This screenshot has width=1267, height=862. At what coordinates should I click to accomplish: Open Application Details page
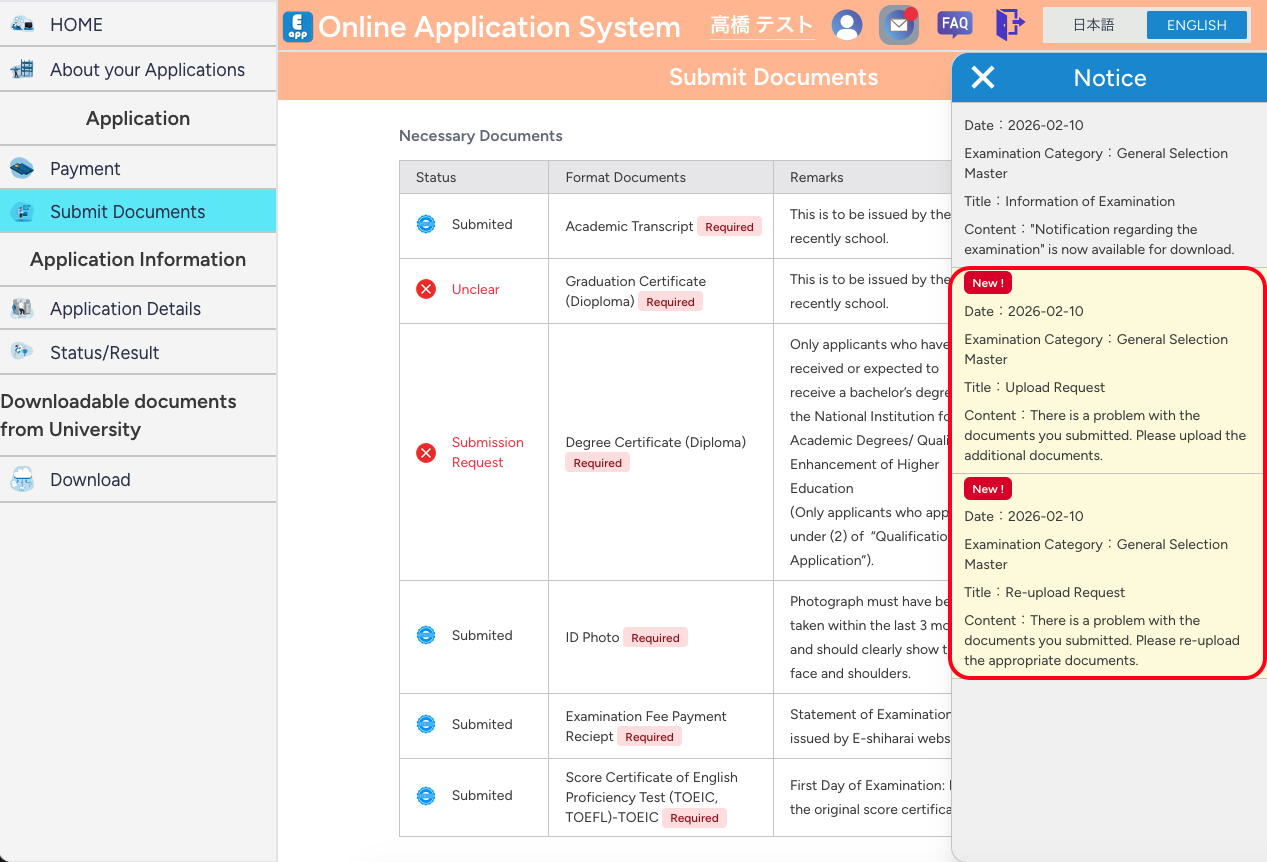125,309
